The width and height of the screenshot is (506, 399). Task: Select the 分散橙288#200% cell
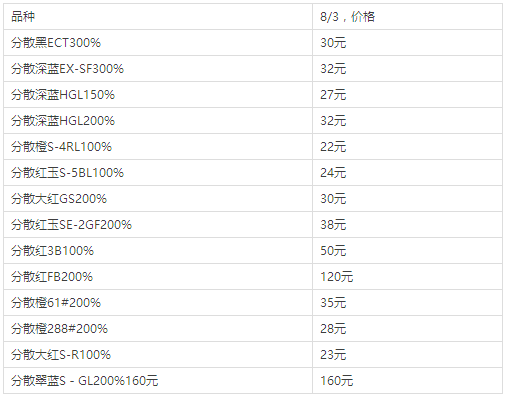pos(158,329)
